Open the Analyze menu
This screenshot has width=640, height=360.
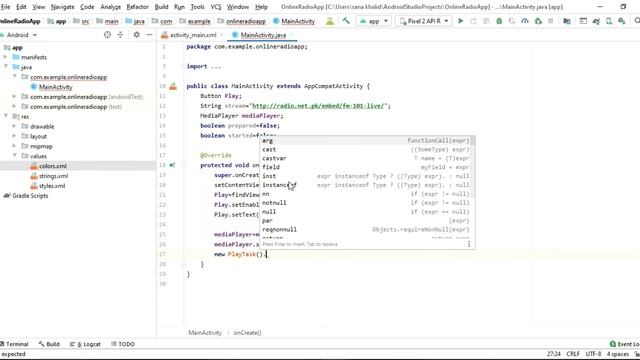point(111,7)
